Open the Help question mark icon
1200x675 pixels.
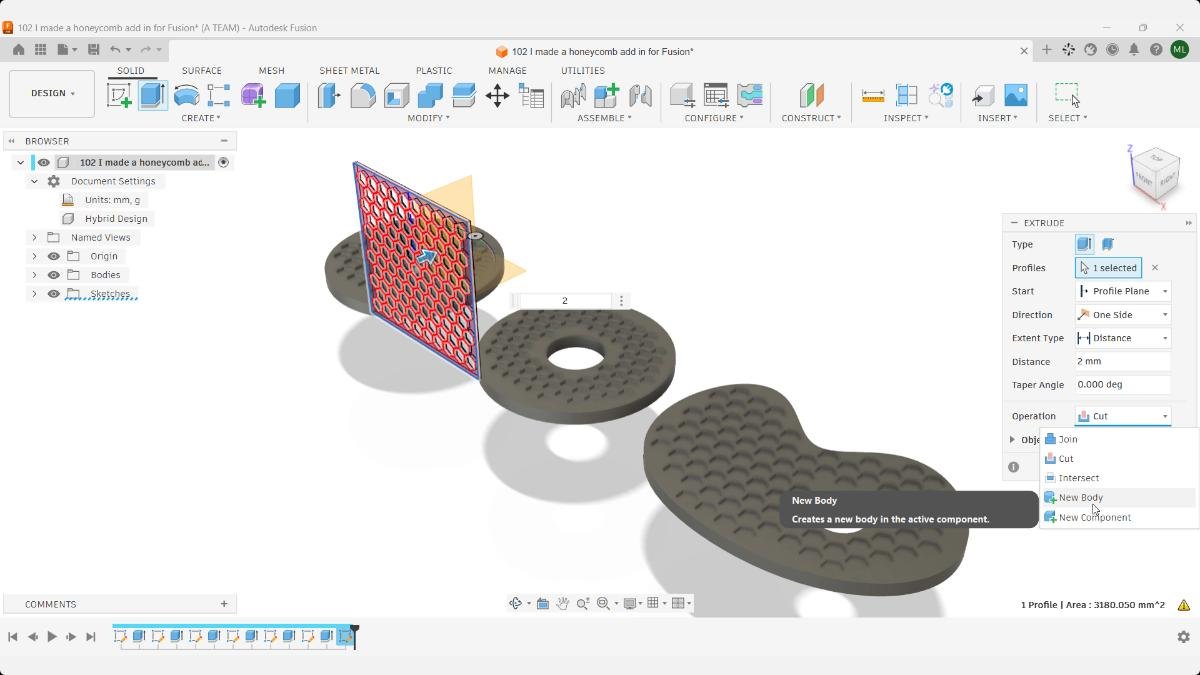(x=1156, y=49)
